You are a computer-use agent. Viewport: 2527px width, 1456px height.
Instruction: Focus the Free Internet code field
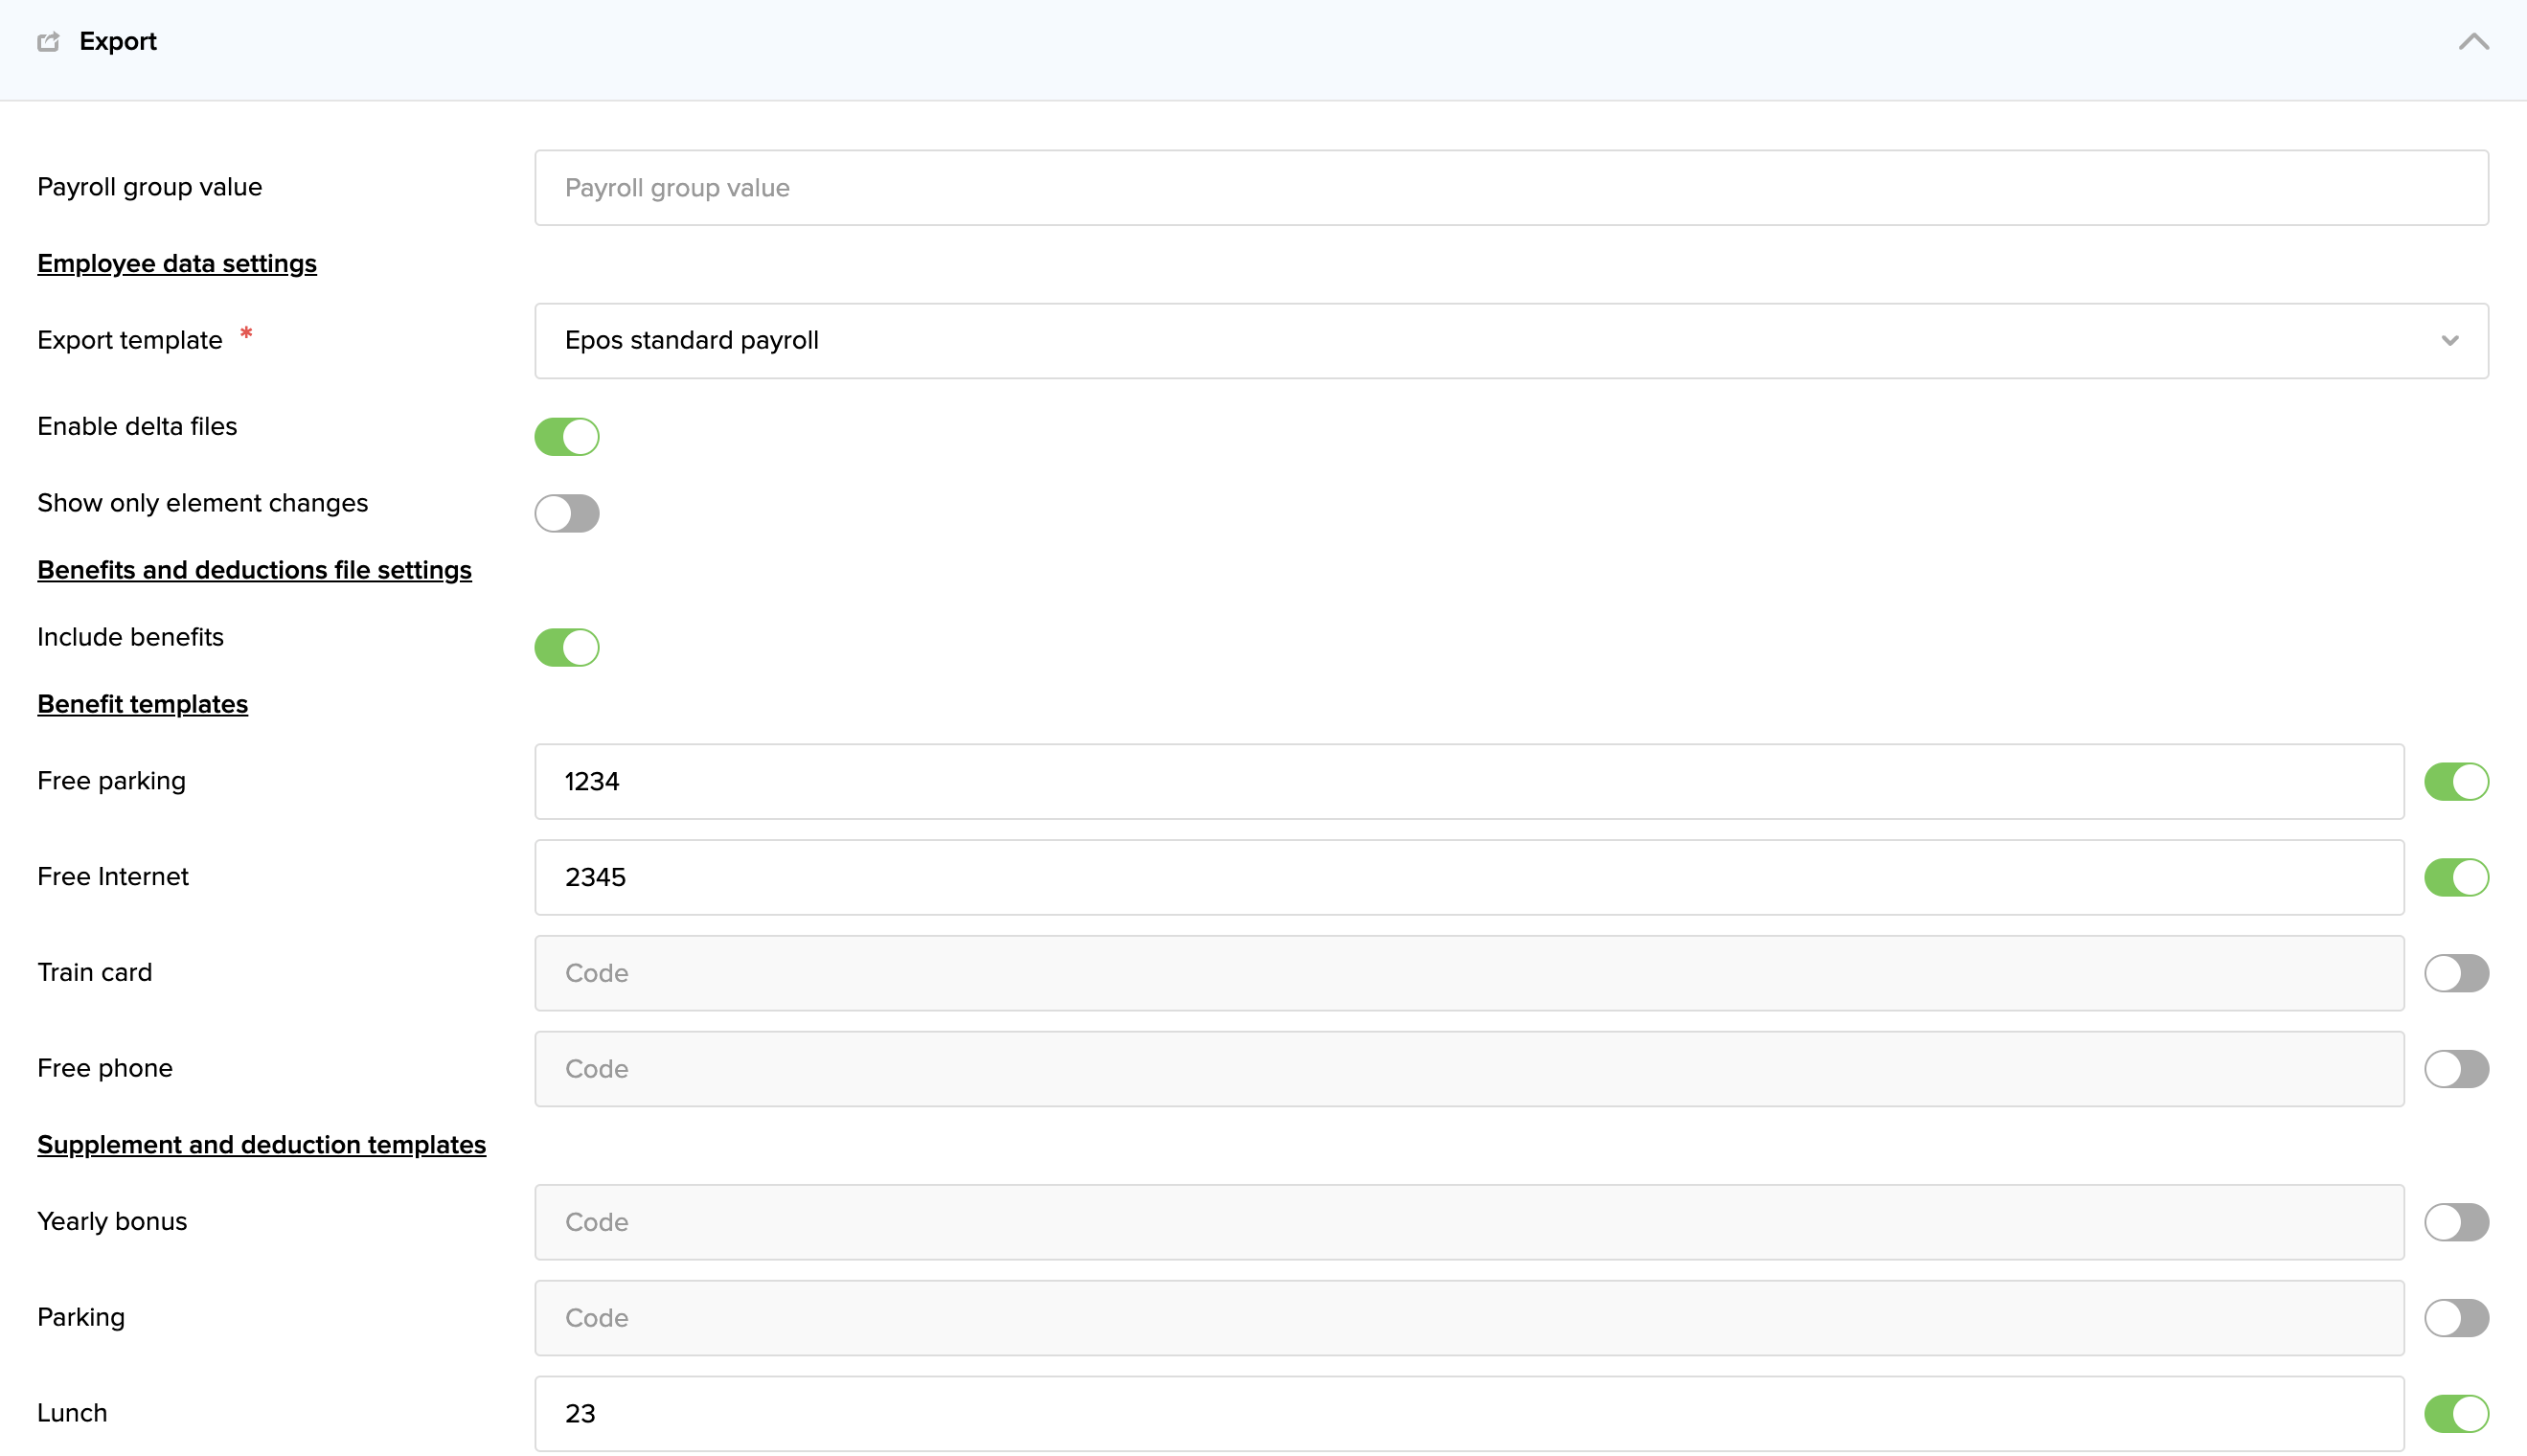coord(1468,878)
